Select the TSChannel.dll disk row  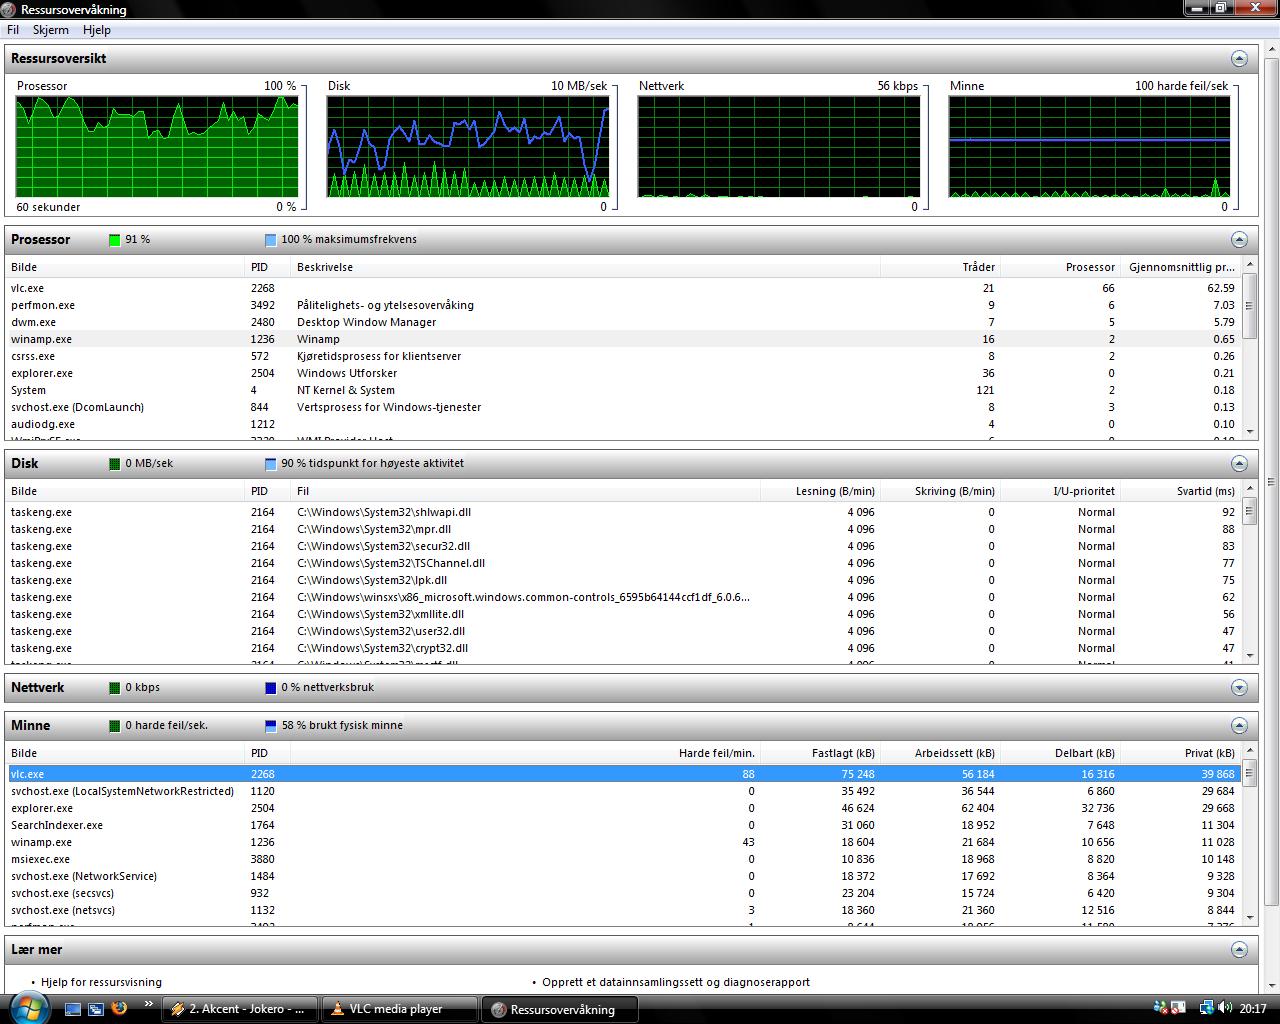[x=624, y=563]
